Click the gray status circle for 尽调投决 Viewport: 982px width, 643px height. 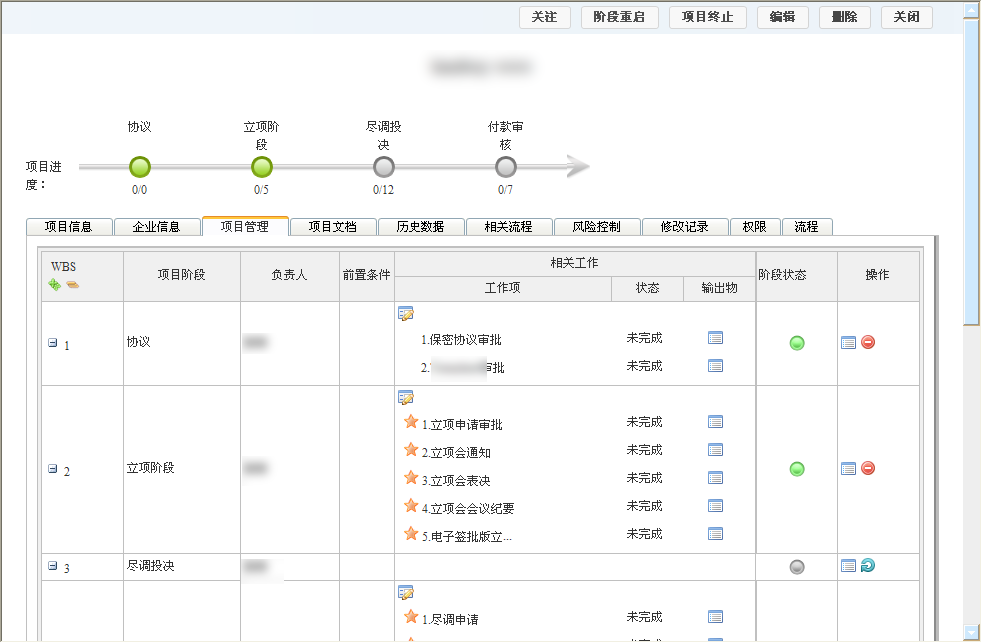[797, 566]
